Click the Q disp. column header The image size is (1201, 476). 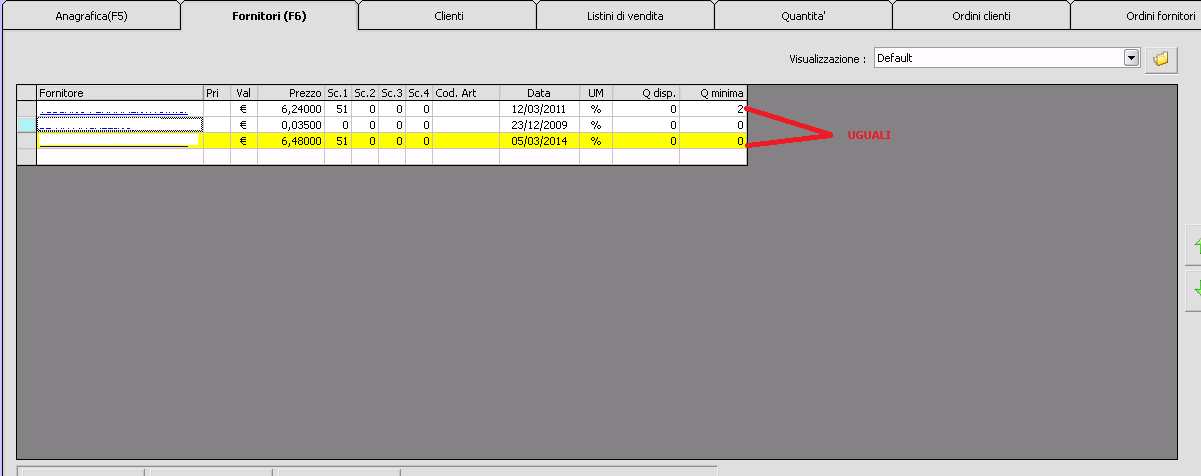click(x=646, y=93)
